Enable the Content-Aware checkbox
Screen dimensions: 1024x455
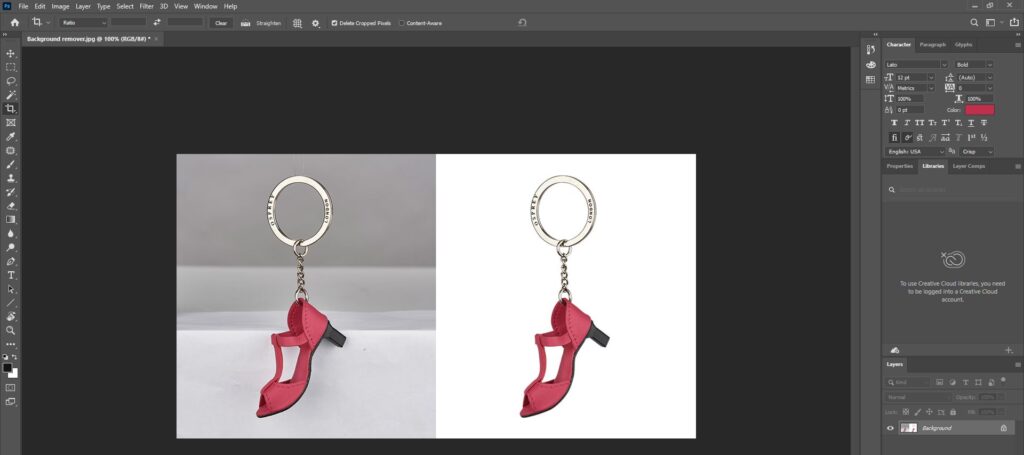[x=400, y=22]
